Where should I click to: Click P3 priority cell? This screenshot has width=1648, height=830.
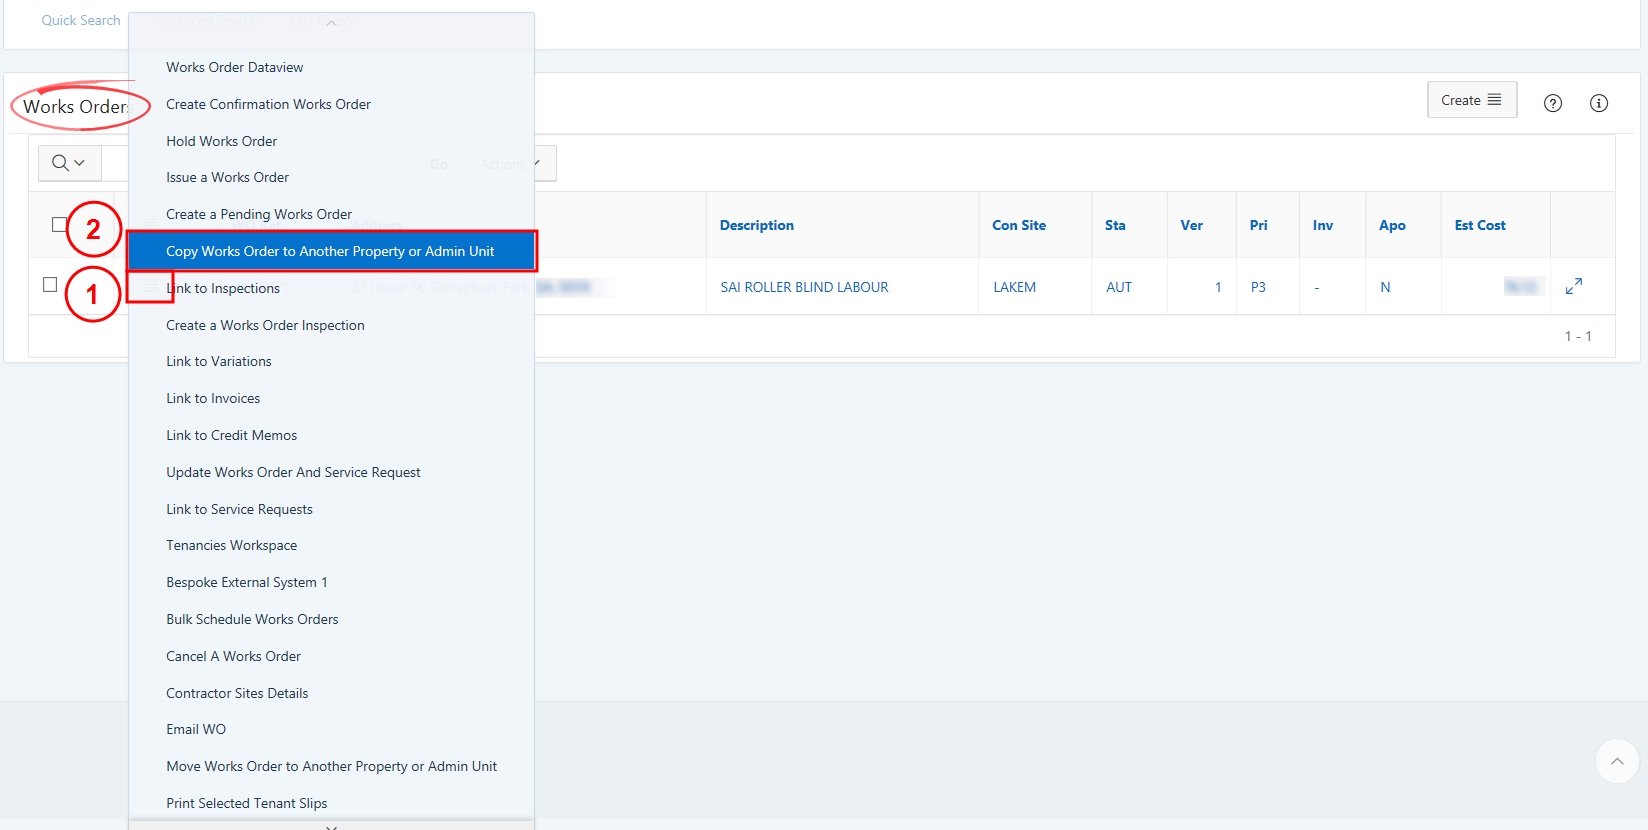pyautogui.click(x=1258, y=287)
